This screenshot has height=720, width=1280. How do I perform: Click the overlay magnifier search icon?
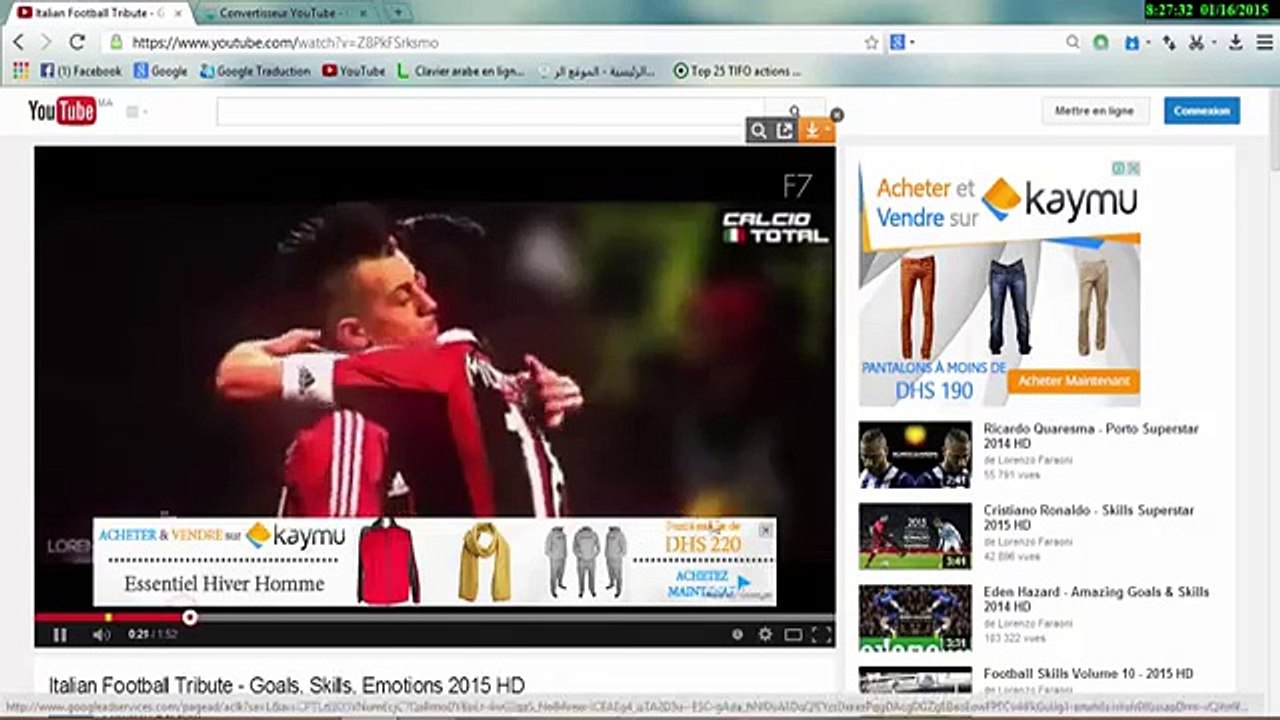[x=759, y=130]
